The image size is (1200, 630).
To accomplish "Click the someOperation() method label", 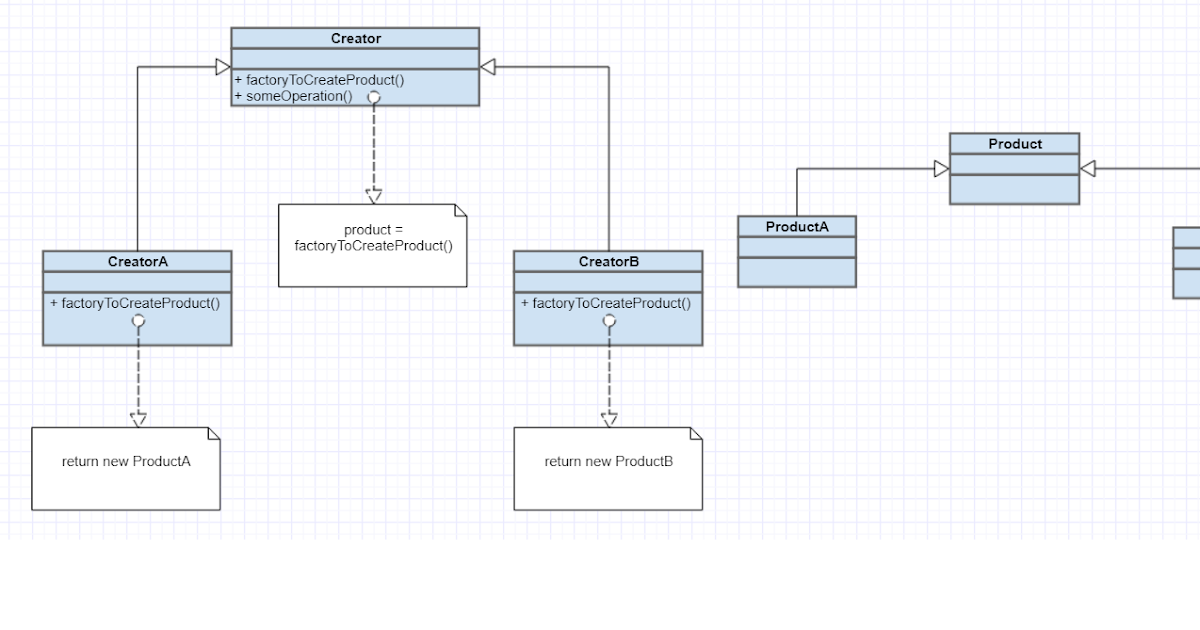I will tap(296, 96).
